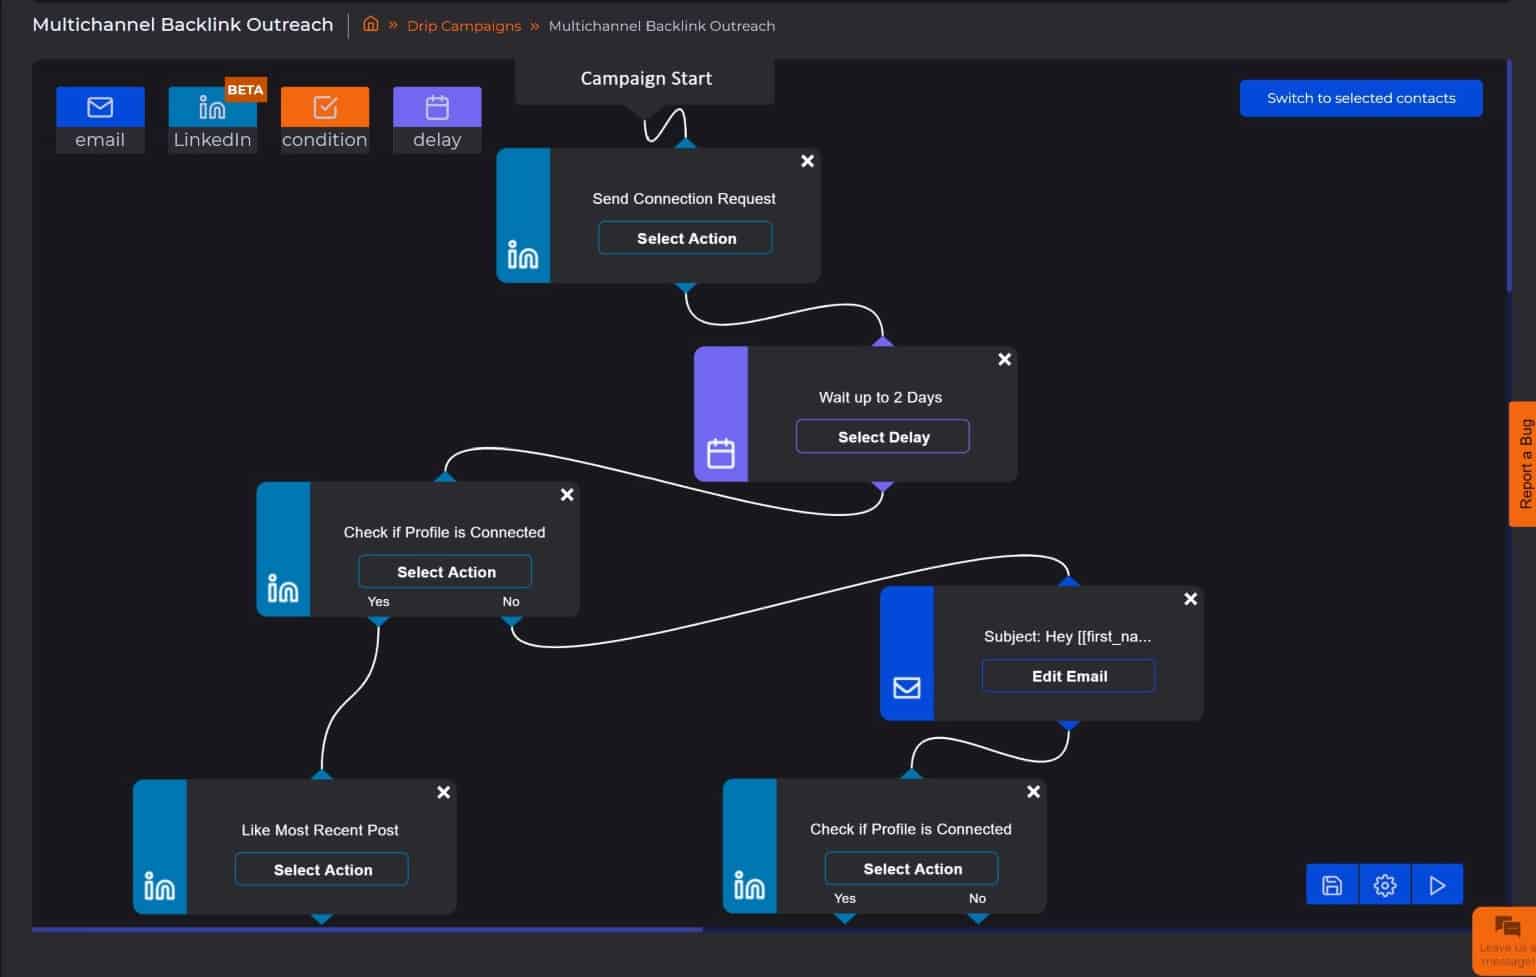Open the live chat message widget

coord(1505,938)
